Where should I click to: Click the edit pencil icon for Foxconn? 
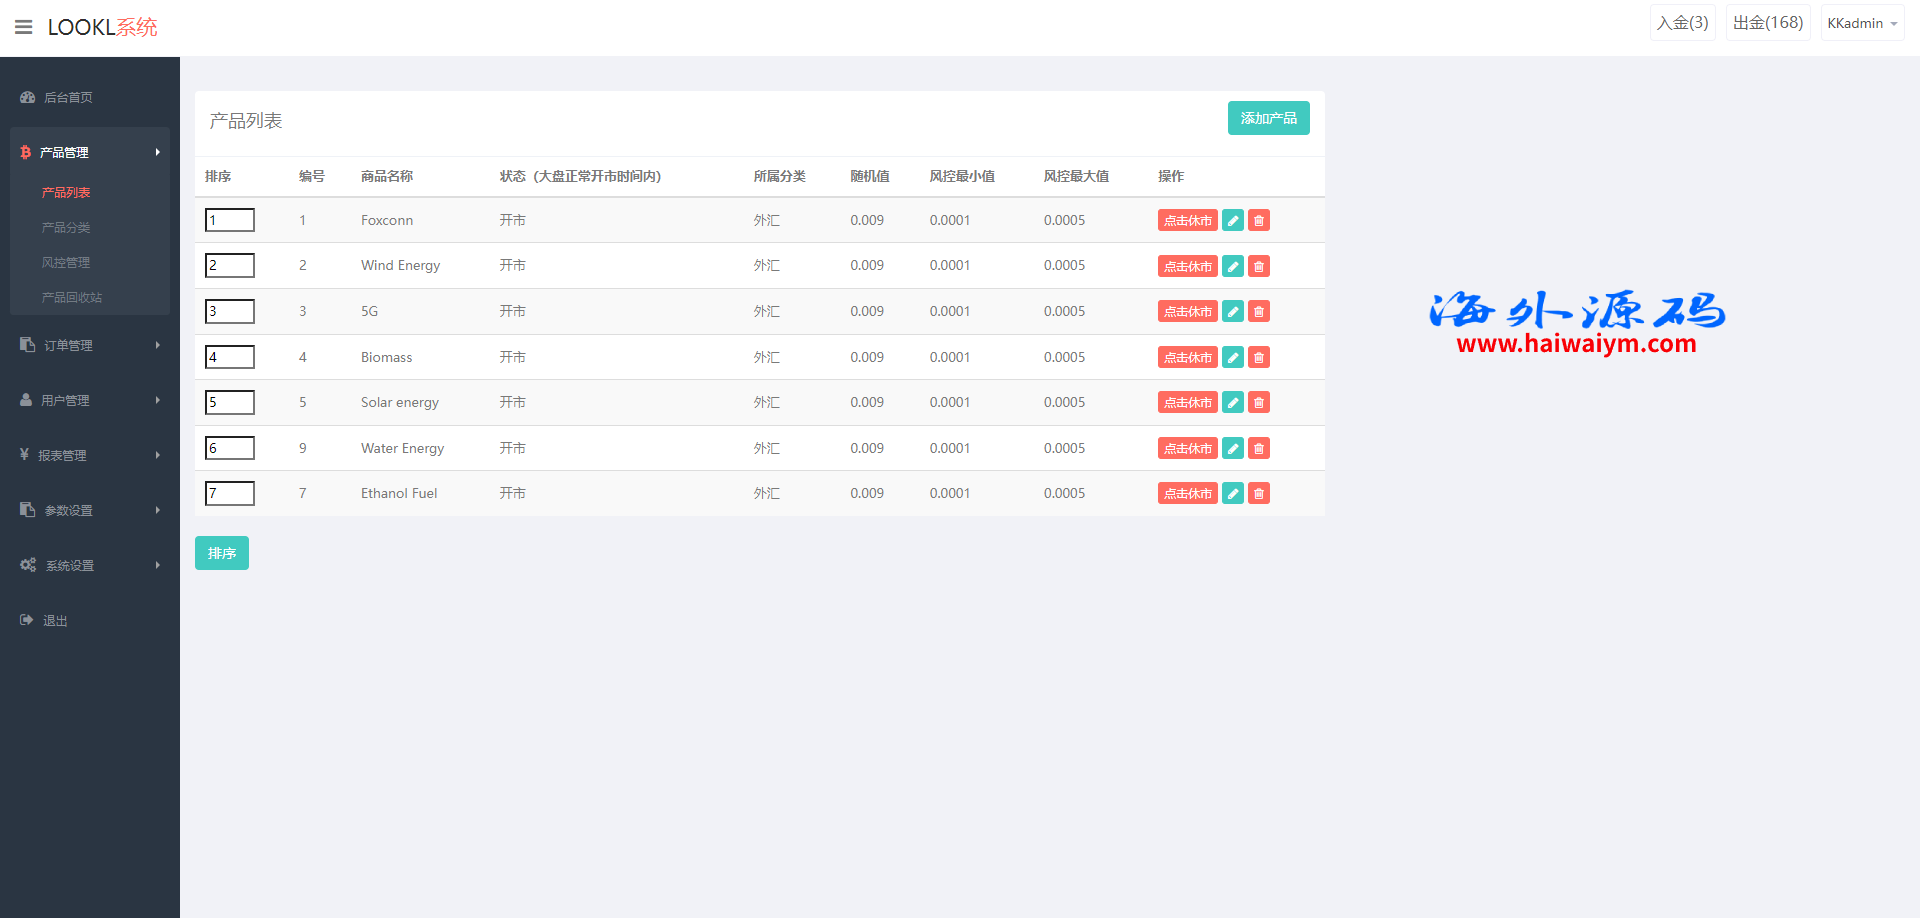pyautogui.click(x=1233, y=221)
